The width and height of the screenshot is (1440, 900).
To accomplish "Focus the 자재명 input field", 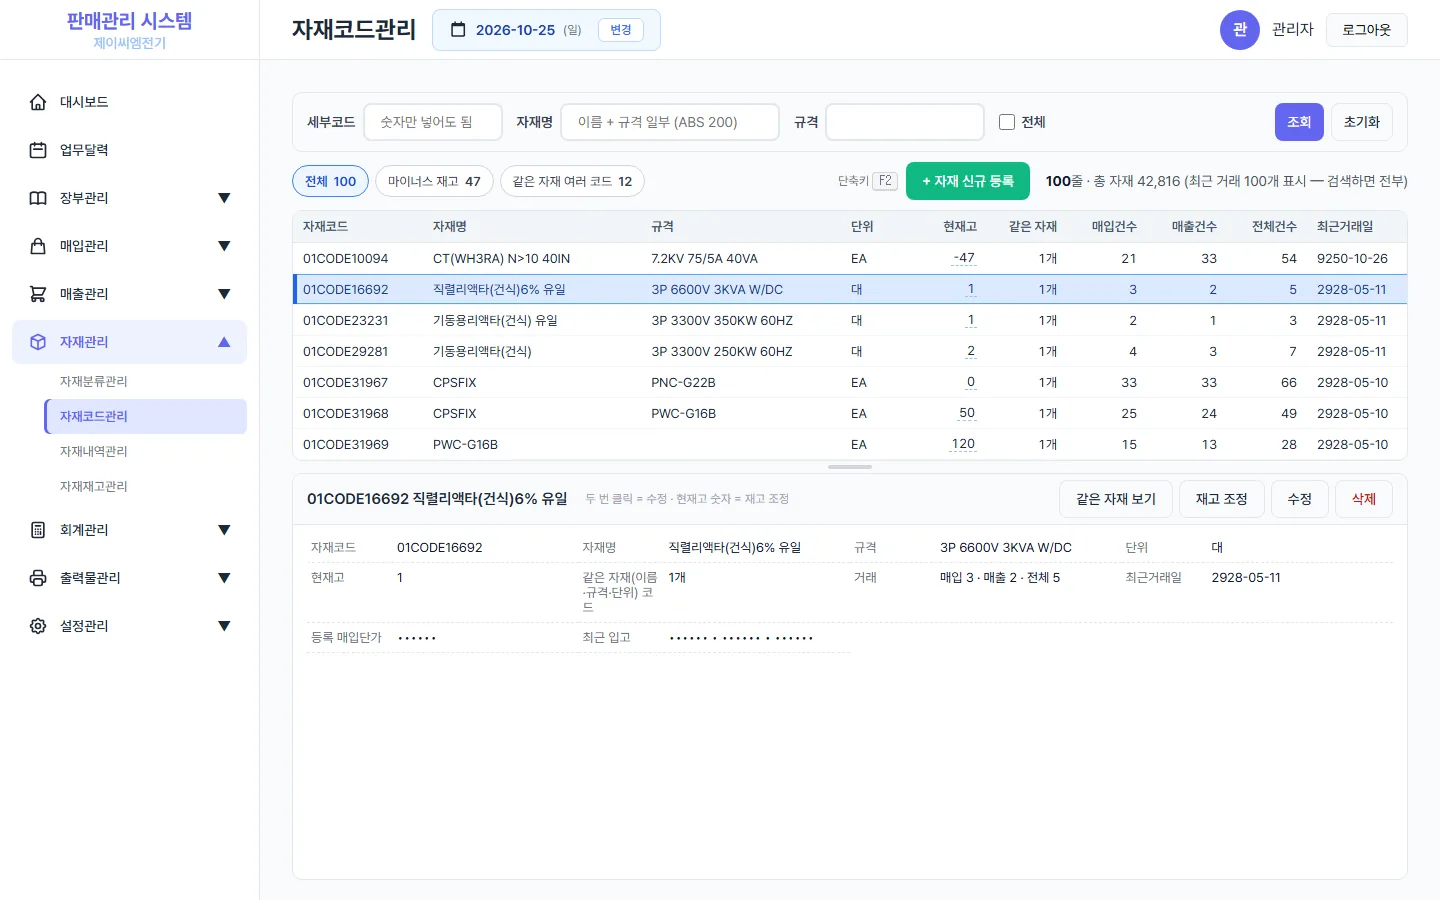I will point(670,122).
